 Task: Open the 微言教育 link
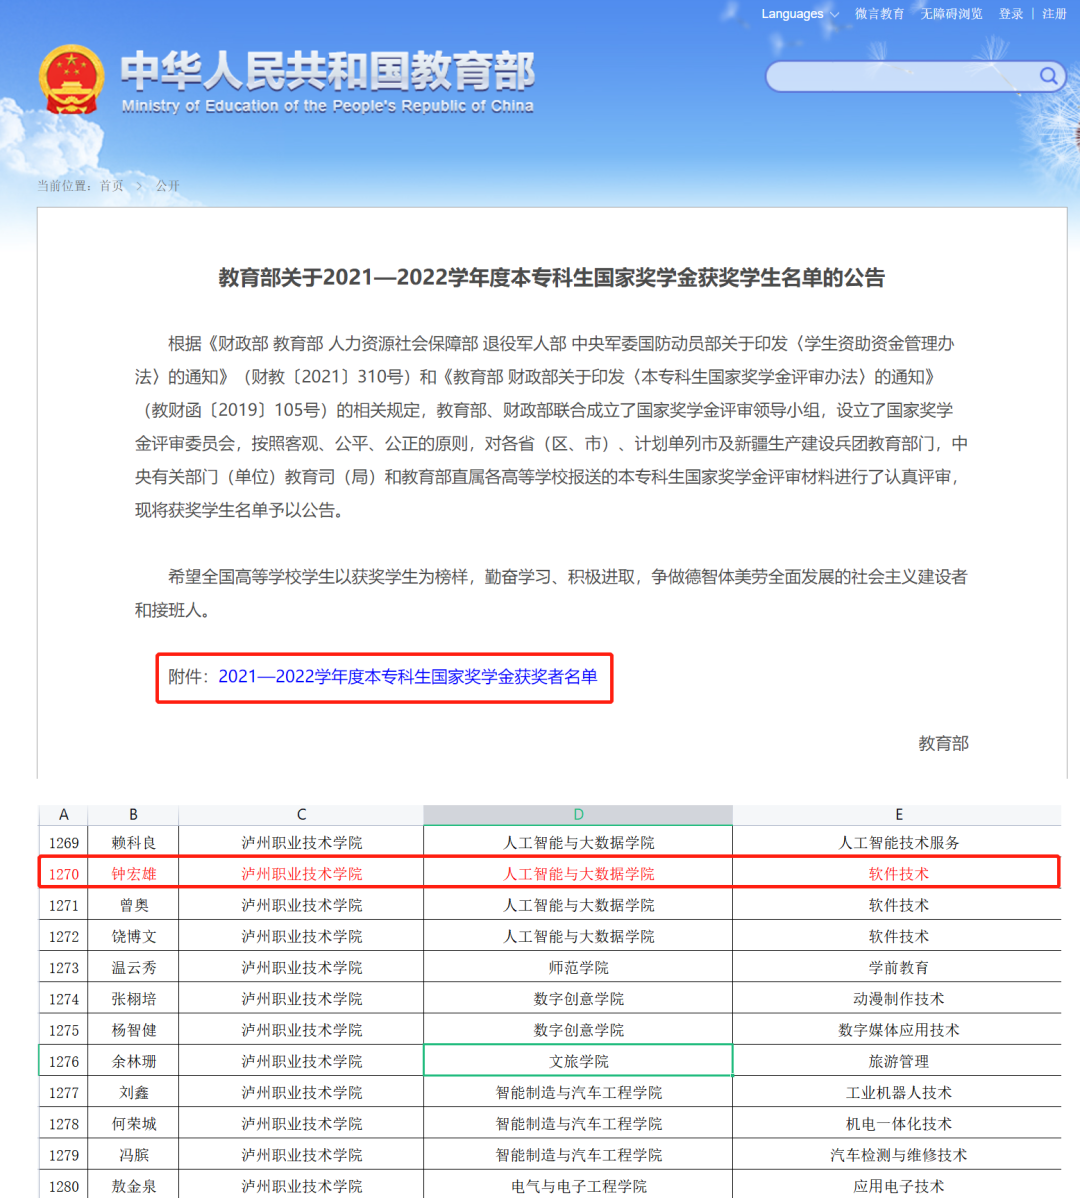(879, 14)
